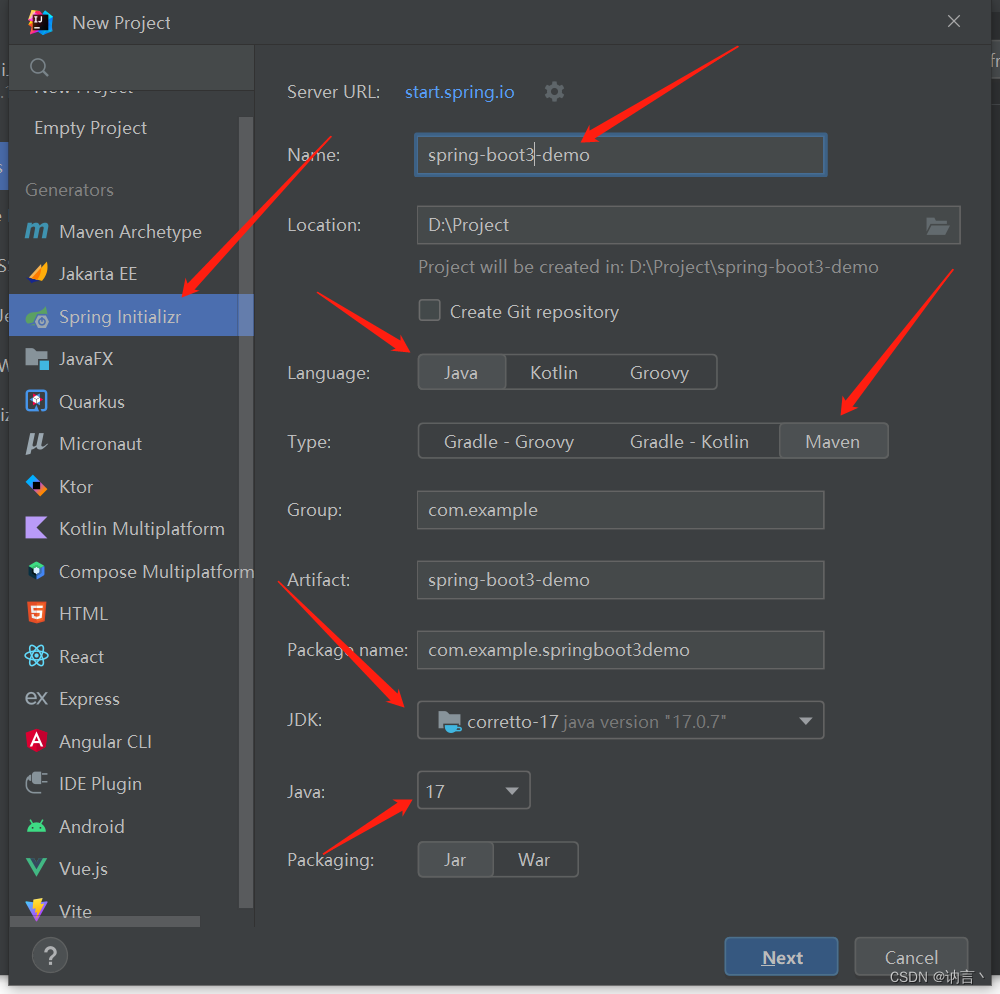Open the JDK corretto-17 dropdown

(x=621, y=720)
